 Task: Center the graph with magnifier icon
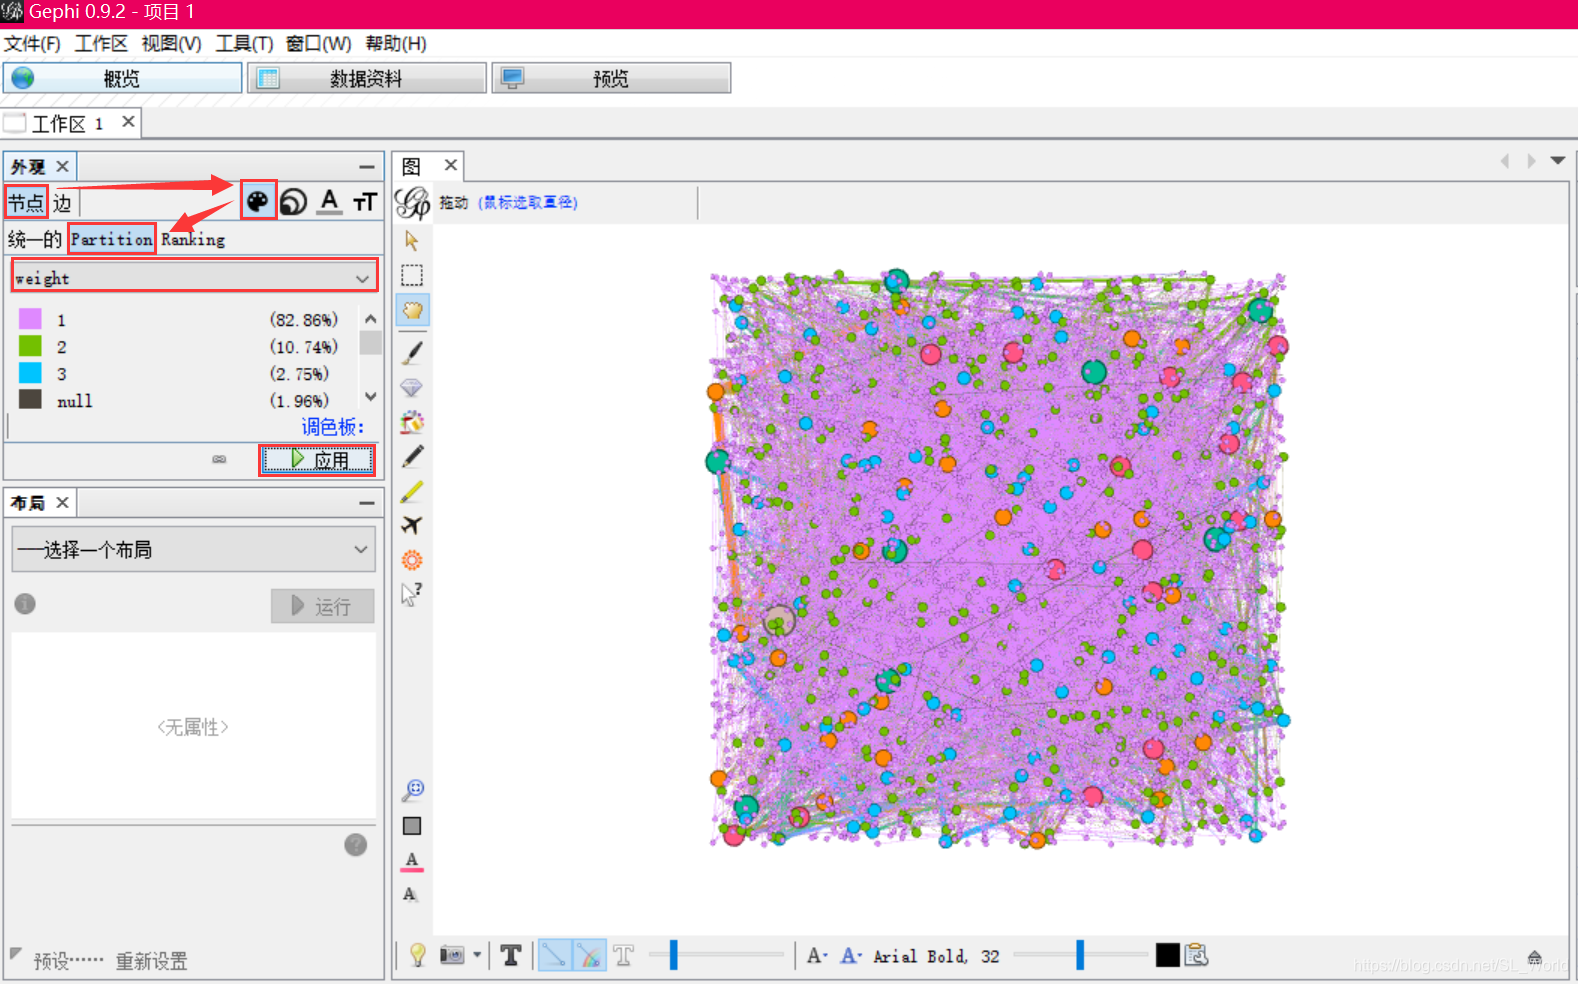pos(413,791)
